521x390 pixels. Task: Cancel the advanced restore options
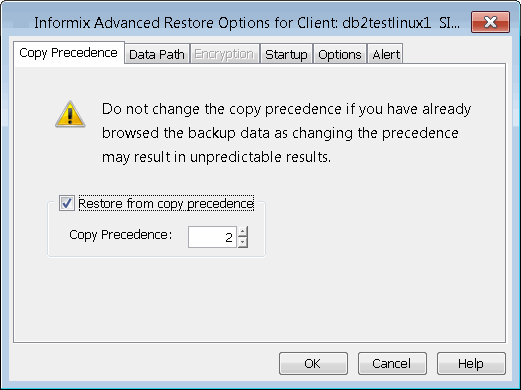(x=392, y=363)
